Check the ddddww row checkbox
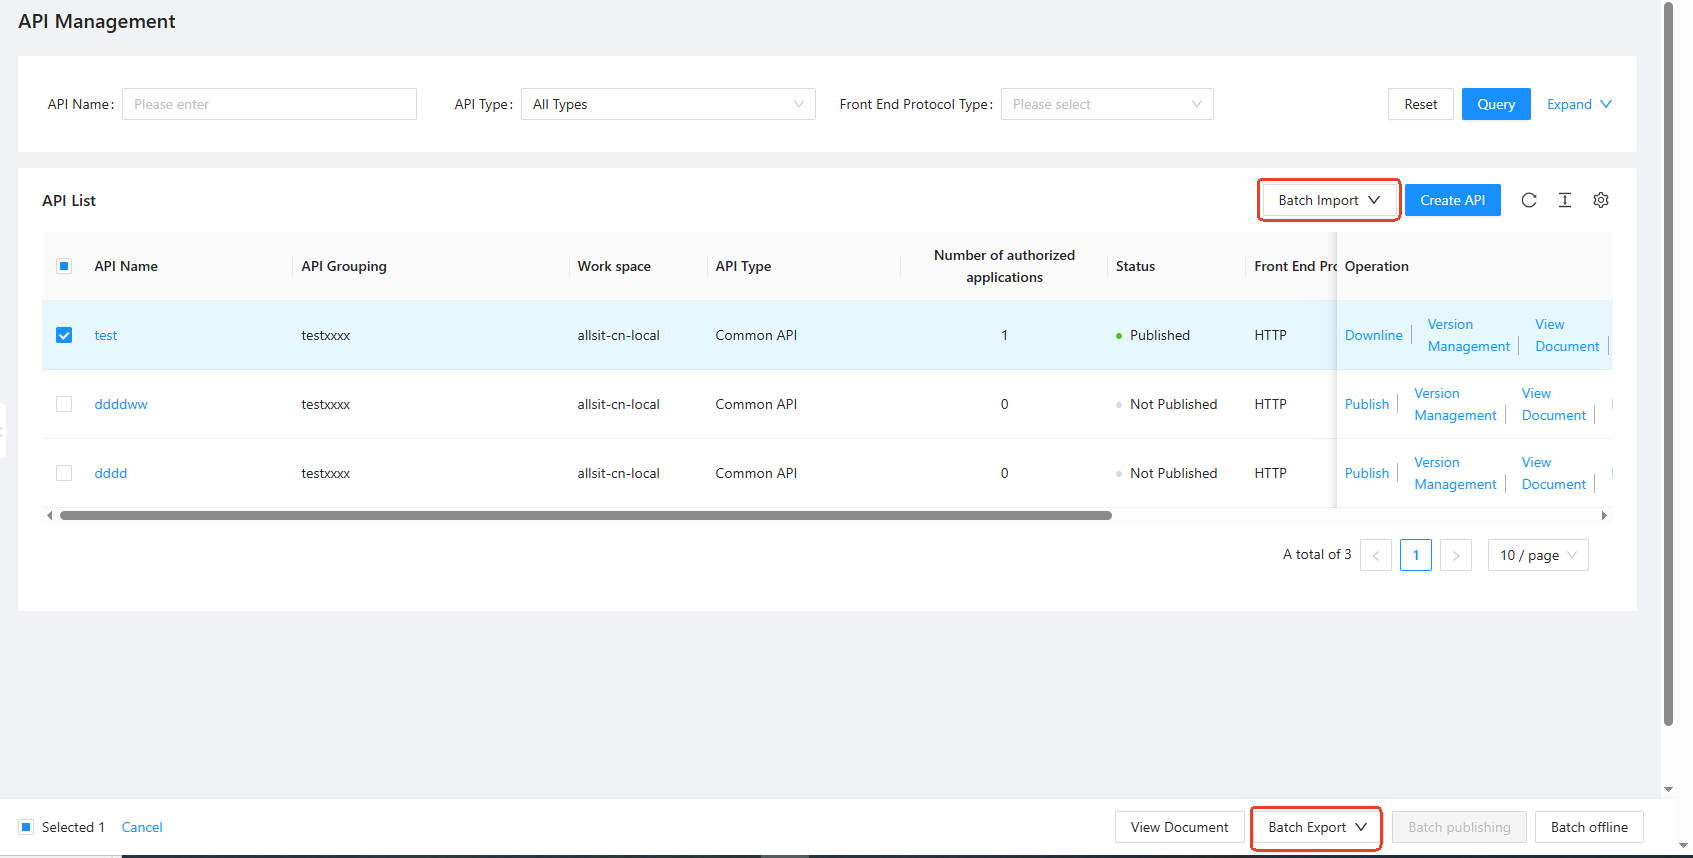Viewport: 1693px width, 858px height. (64, 404)
